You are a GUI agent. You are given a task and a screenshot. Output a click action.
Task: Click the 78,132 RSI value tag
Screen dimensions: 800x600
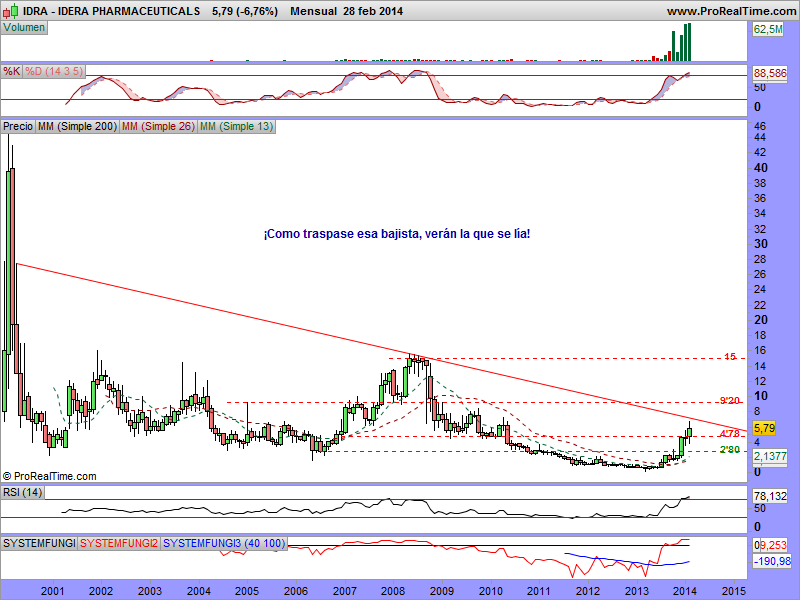coord(770,496)
